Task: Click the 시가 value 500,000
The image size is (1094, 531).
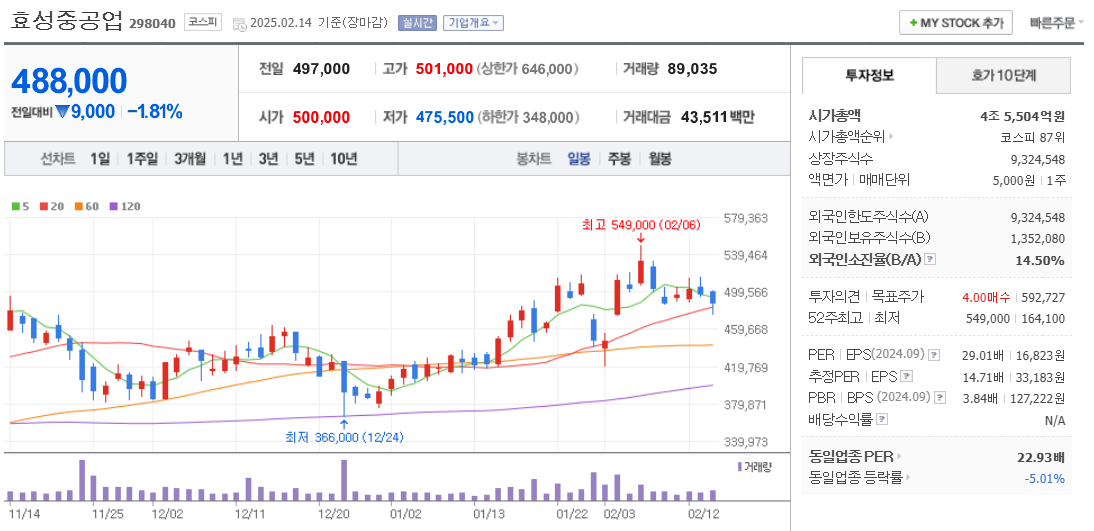Action: pos(321,117)
